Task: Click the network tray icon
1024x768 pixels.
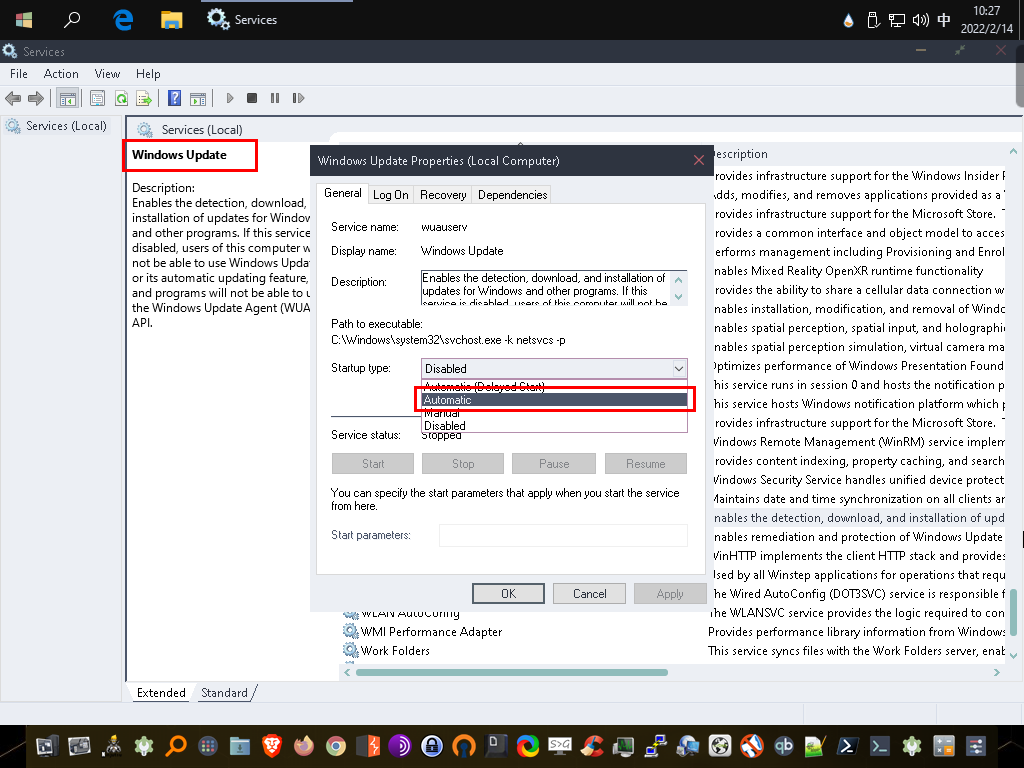Action: (x=897, y=20)
